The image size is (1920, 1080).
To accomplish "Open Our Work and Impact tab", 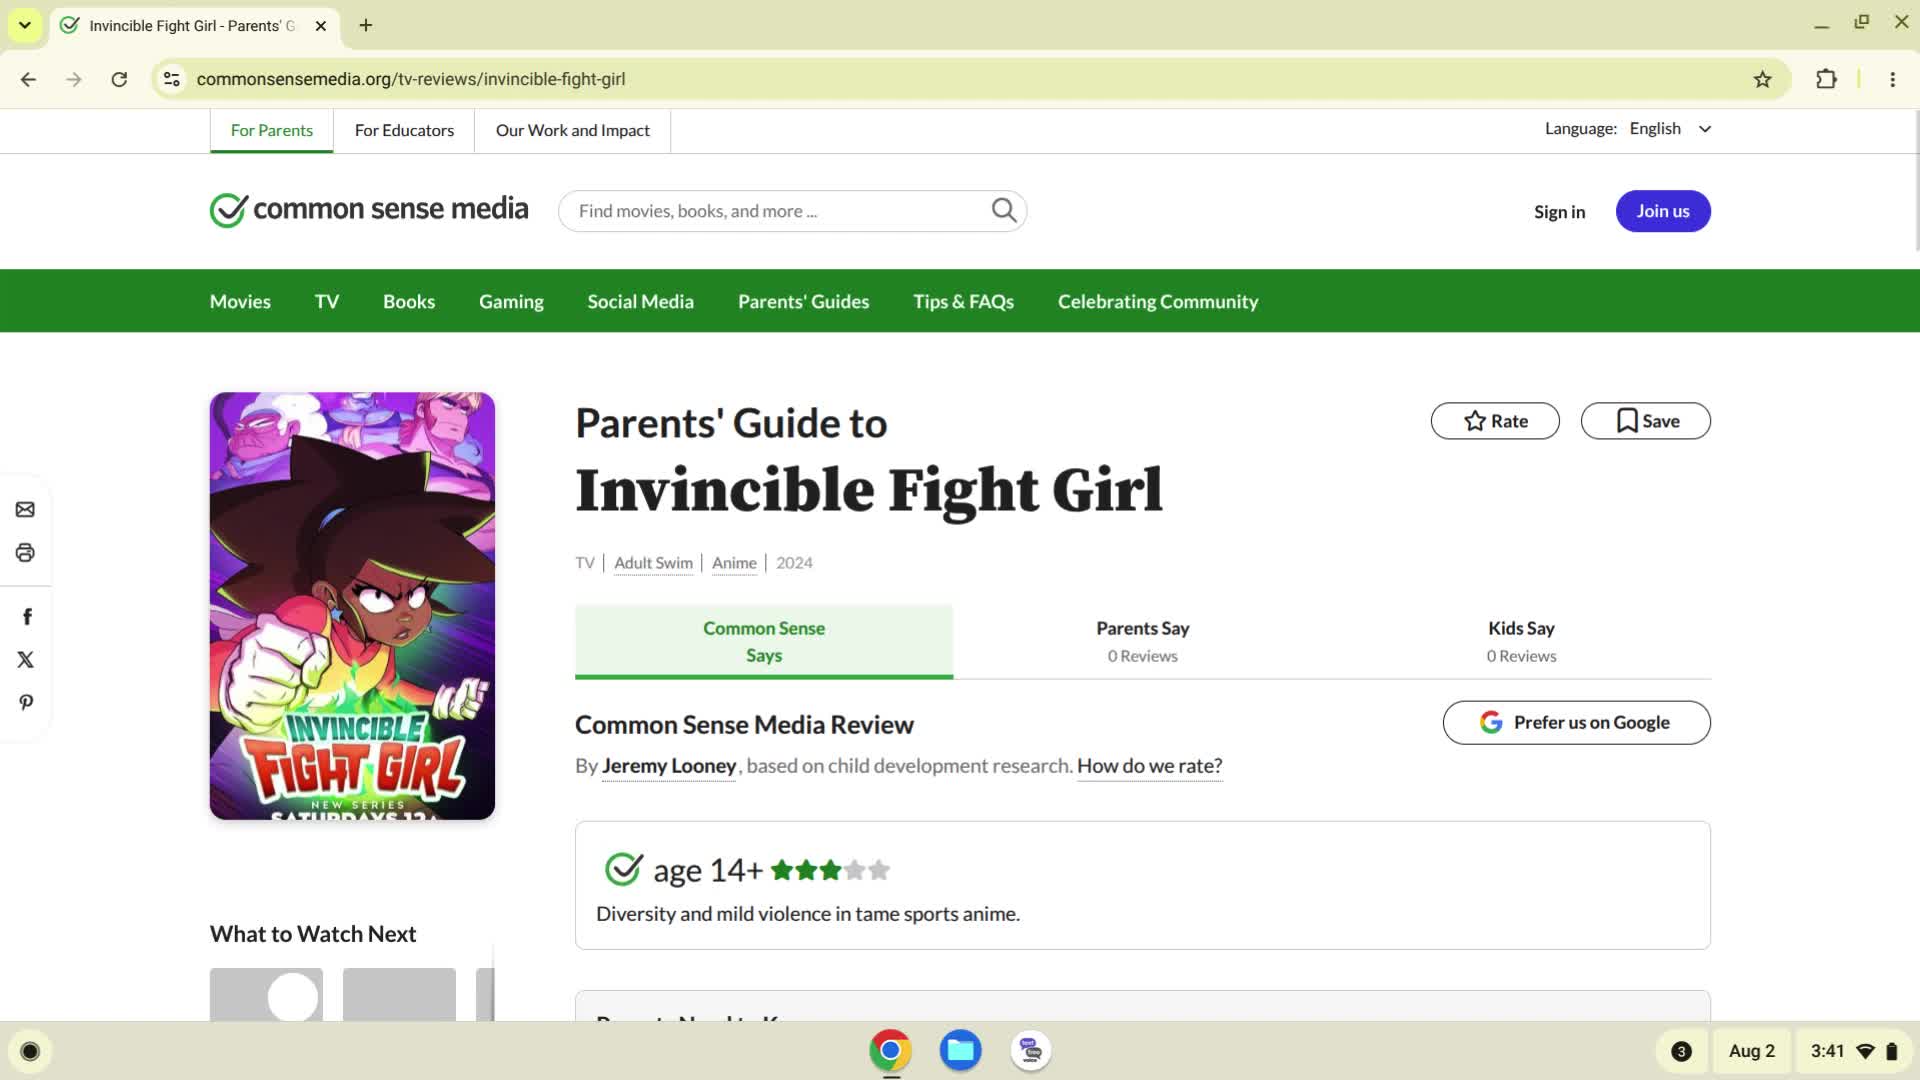I will tap(573, 131).
